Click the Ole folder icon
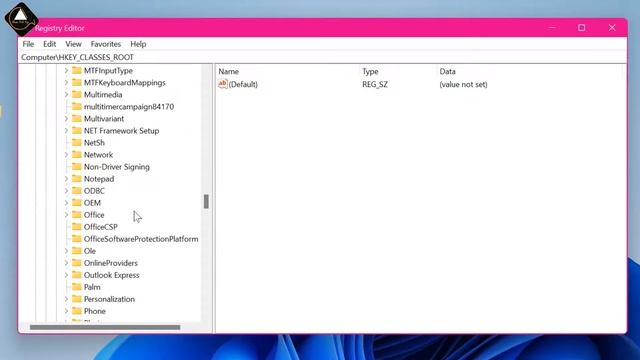Image resolution: width=640 pixels, height=360 pixels. point(77,251)
